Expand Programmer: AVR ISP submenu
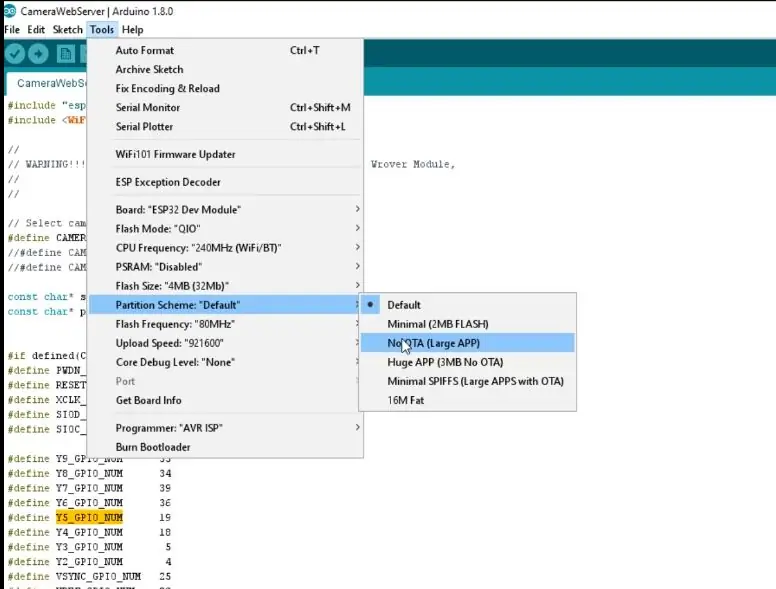This screenshot has width=776, height=589. tap(225, 428)
